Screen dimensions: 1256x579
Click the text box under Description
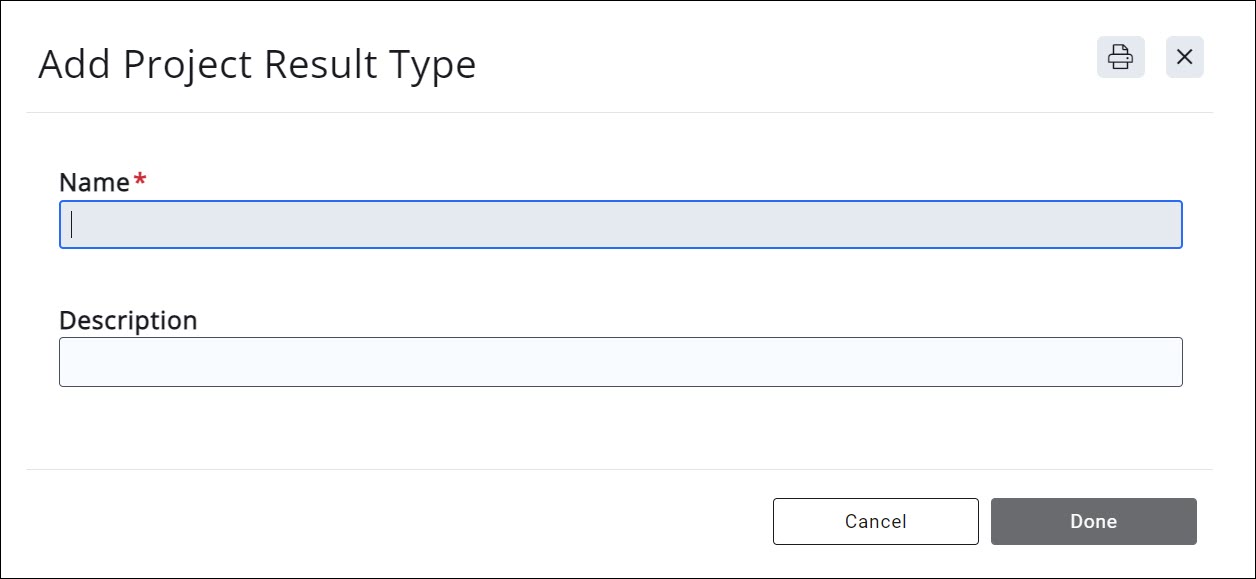click(x=620, y=362)
